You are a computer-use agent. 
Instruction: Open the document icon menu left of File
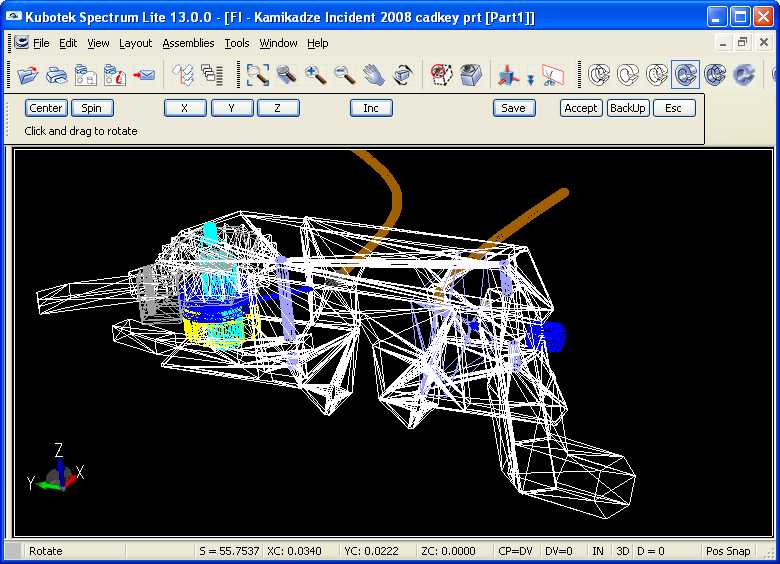pos(21,43)
